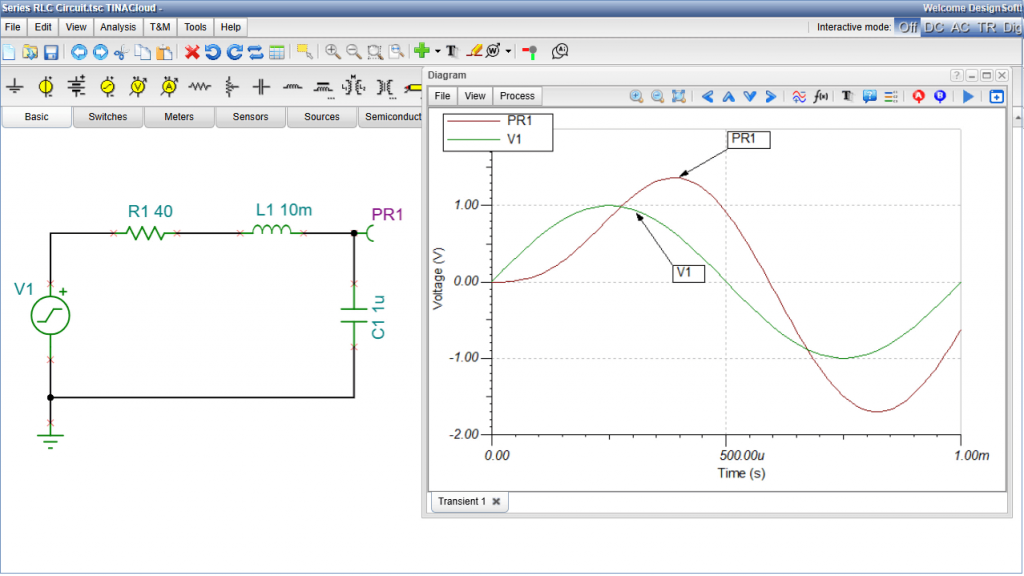Switch to the Meters component tab
Image resolution: width=1024 pixels, height=576 pixels.
point(179,117)
